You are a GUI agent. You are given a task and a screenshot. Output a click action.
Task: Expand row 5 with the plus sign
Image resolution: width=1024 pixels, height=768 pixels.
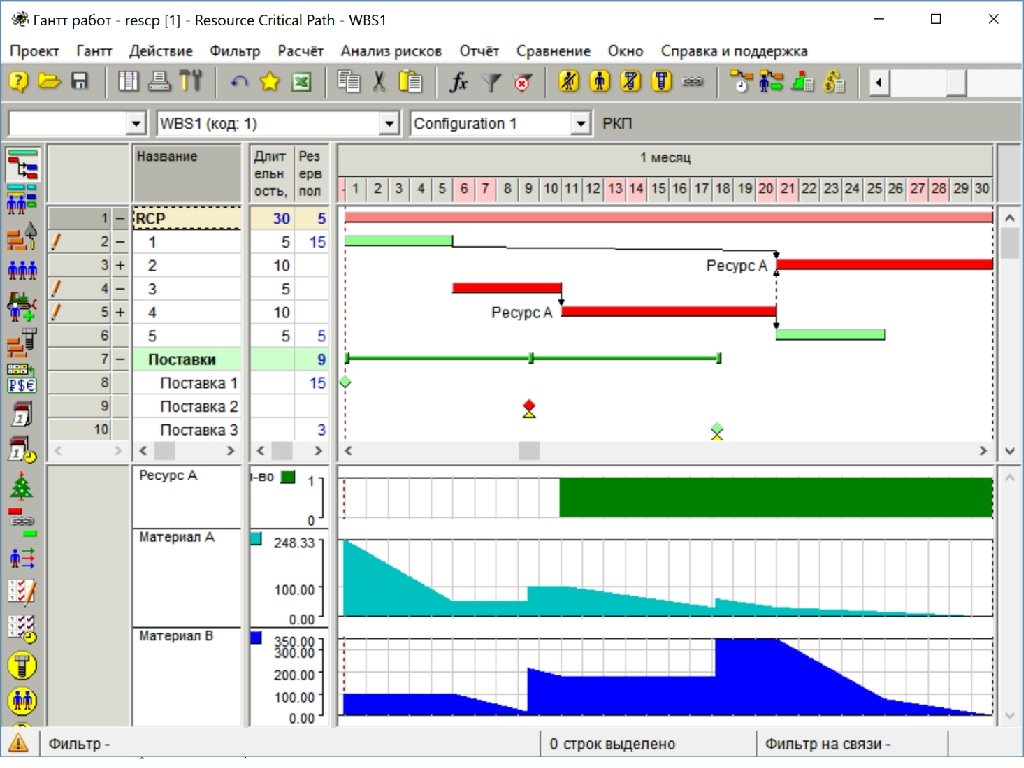(x=120, y=312)
